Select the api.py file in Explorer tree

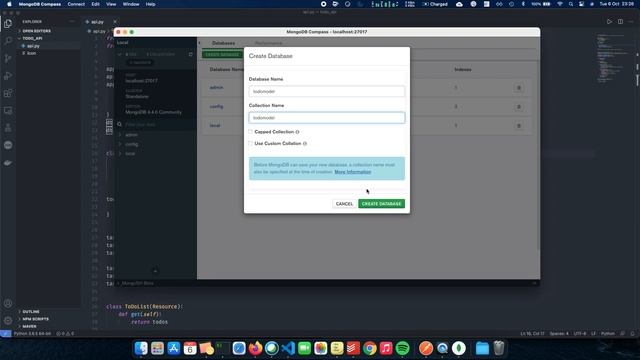pos(33,46)
